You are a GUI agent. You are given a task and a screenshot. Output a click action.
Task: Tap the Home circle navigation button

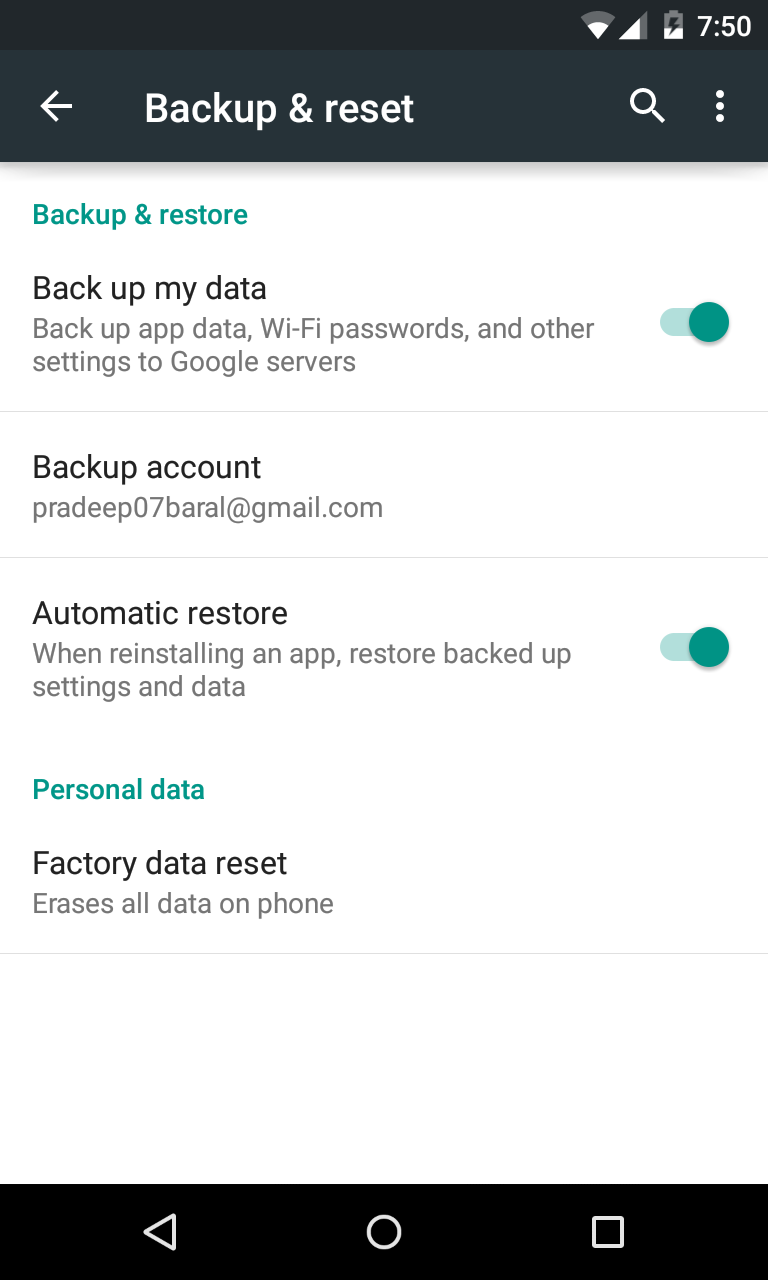pos(384,1232)
